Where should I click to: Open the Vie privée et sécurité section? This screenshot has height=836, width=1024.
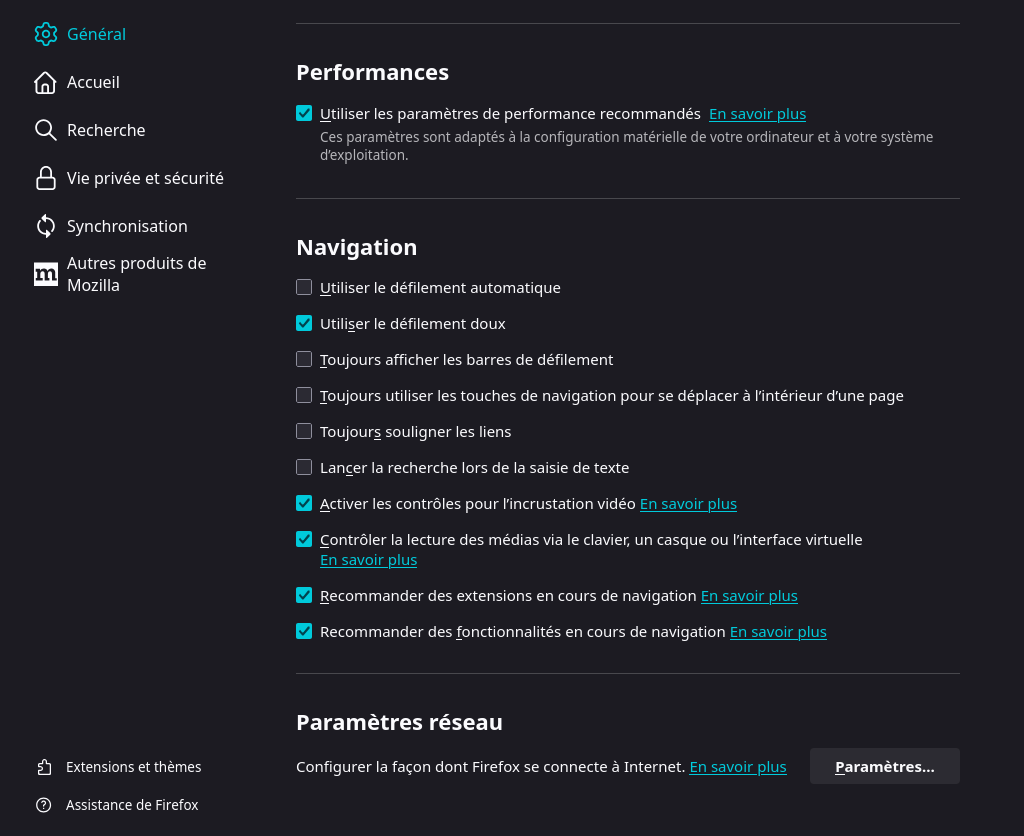145,178
